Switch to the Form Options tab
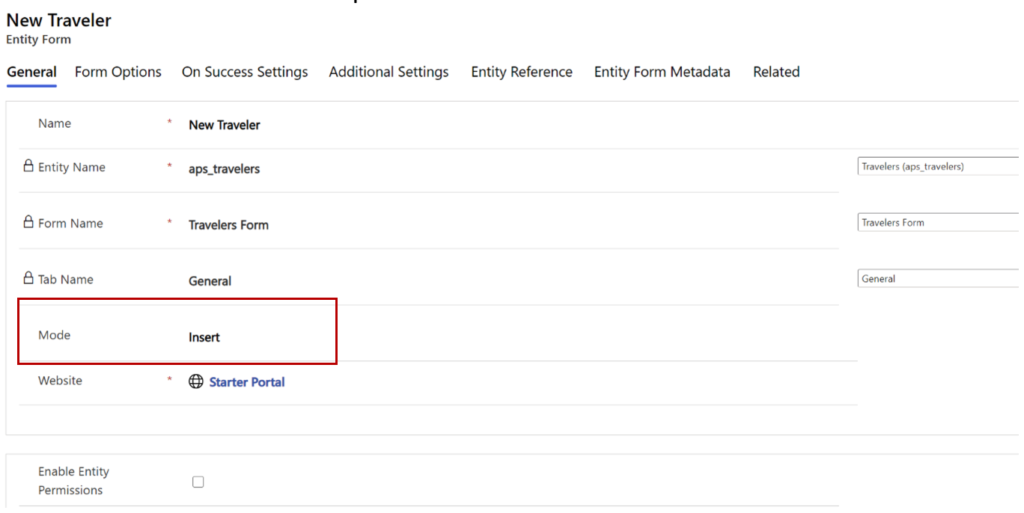 click(x=118, y=72)
